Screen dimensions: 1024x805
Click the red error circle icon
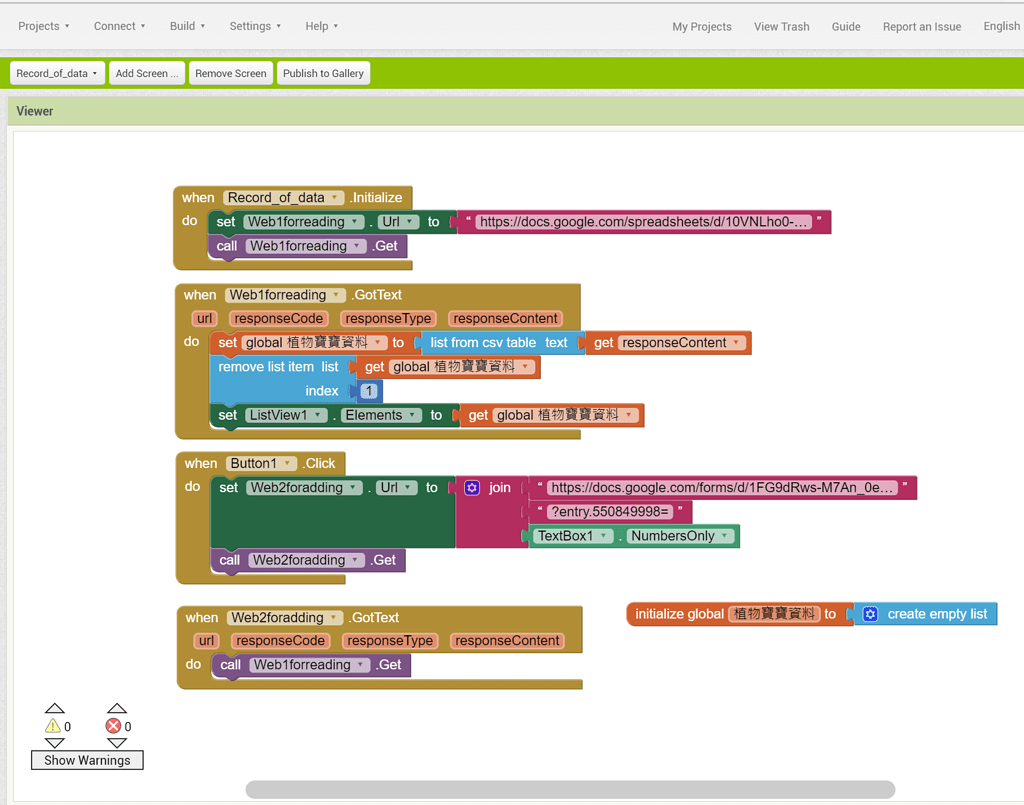pyautogui.click(x=113, y=726)
